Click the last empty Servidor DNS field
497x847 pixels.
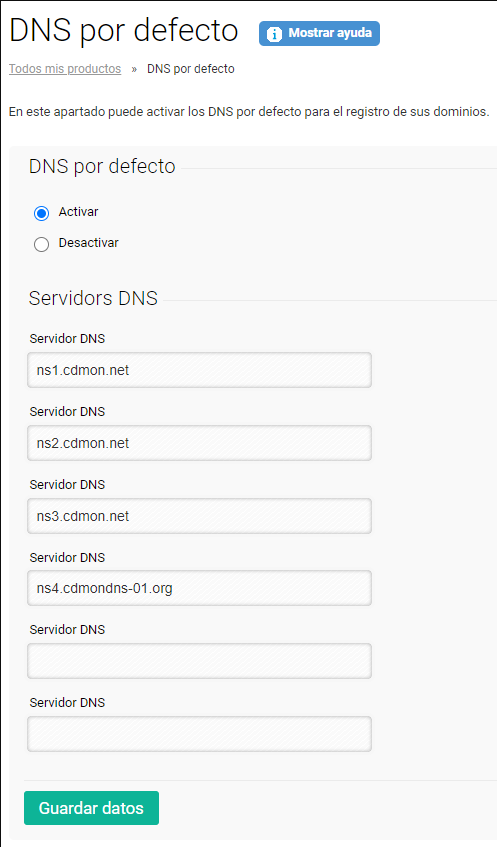coord(199,734)
